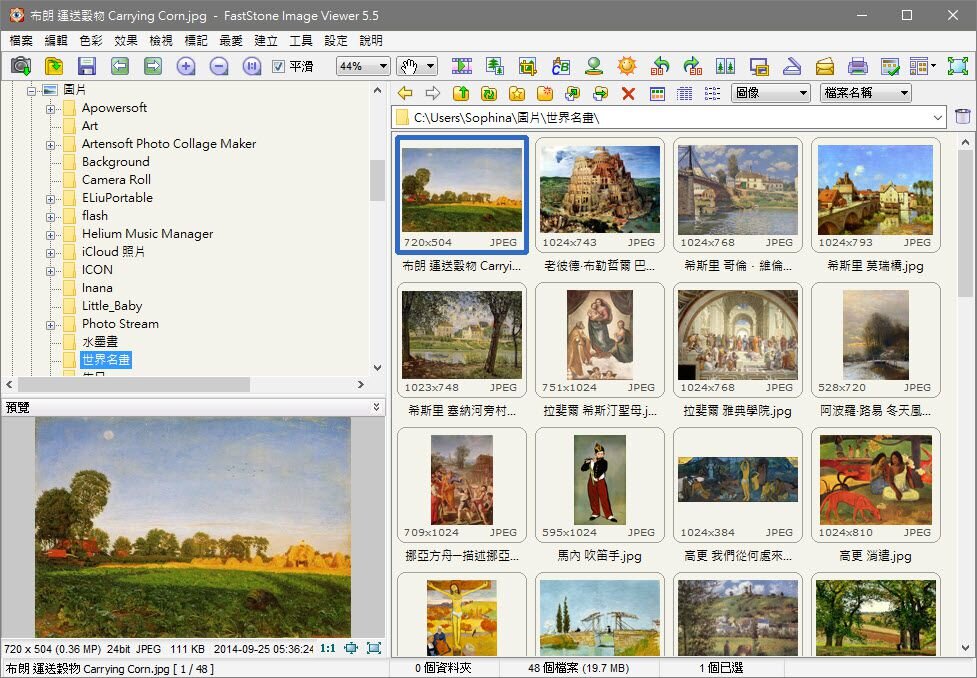Click the screen capture monitors icon
The image size is (977, 678).
tap(759, 65)
